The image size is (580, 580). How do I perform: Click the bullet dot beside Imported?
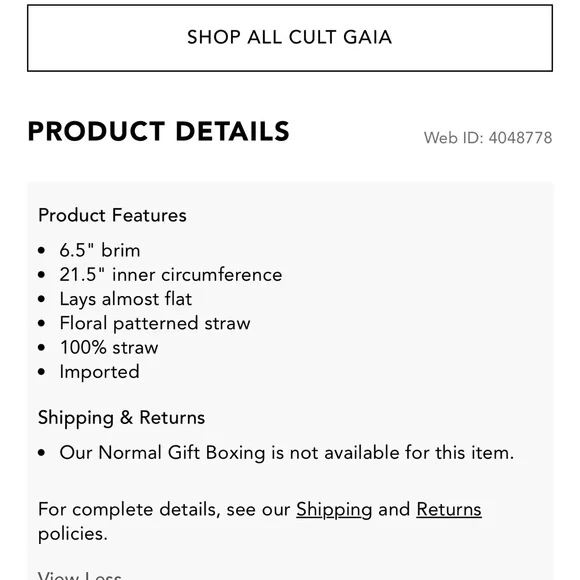tap(41, 372)
